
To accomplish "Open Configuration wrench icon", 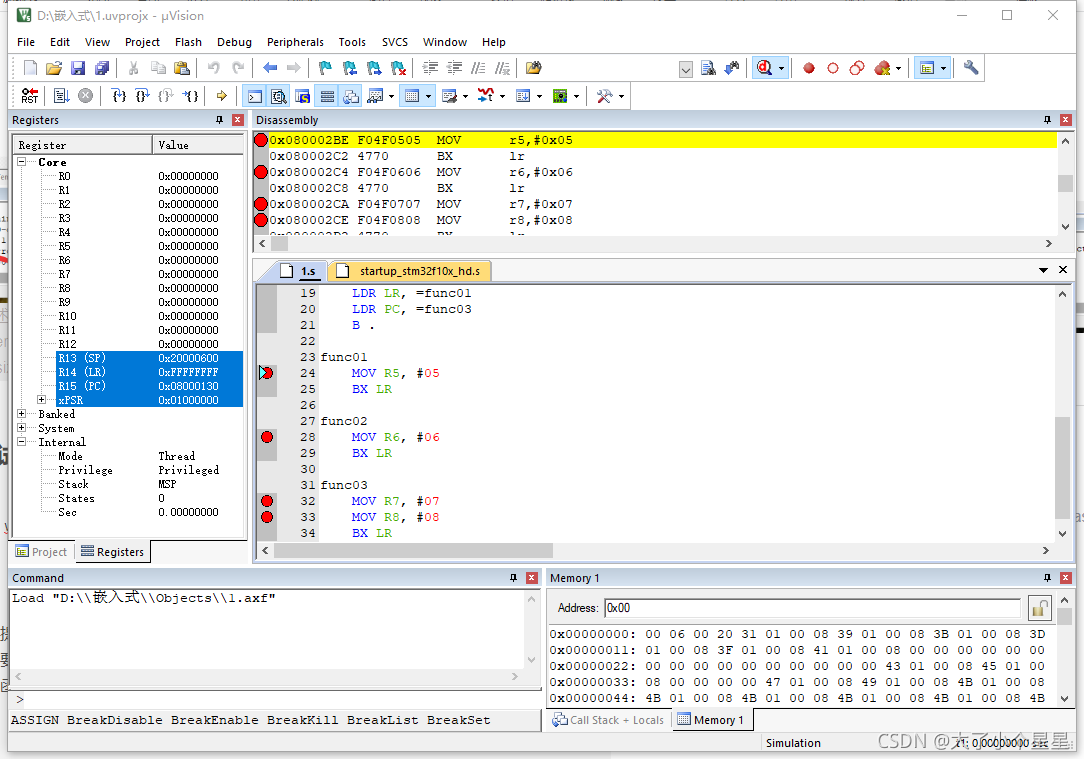I will (971, 68).
